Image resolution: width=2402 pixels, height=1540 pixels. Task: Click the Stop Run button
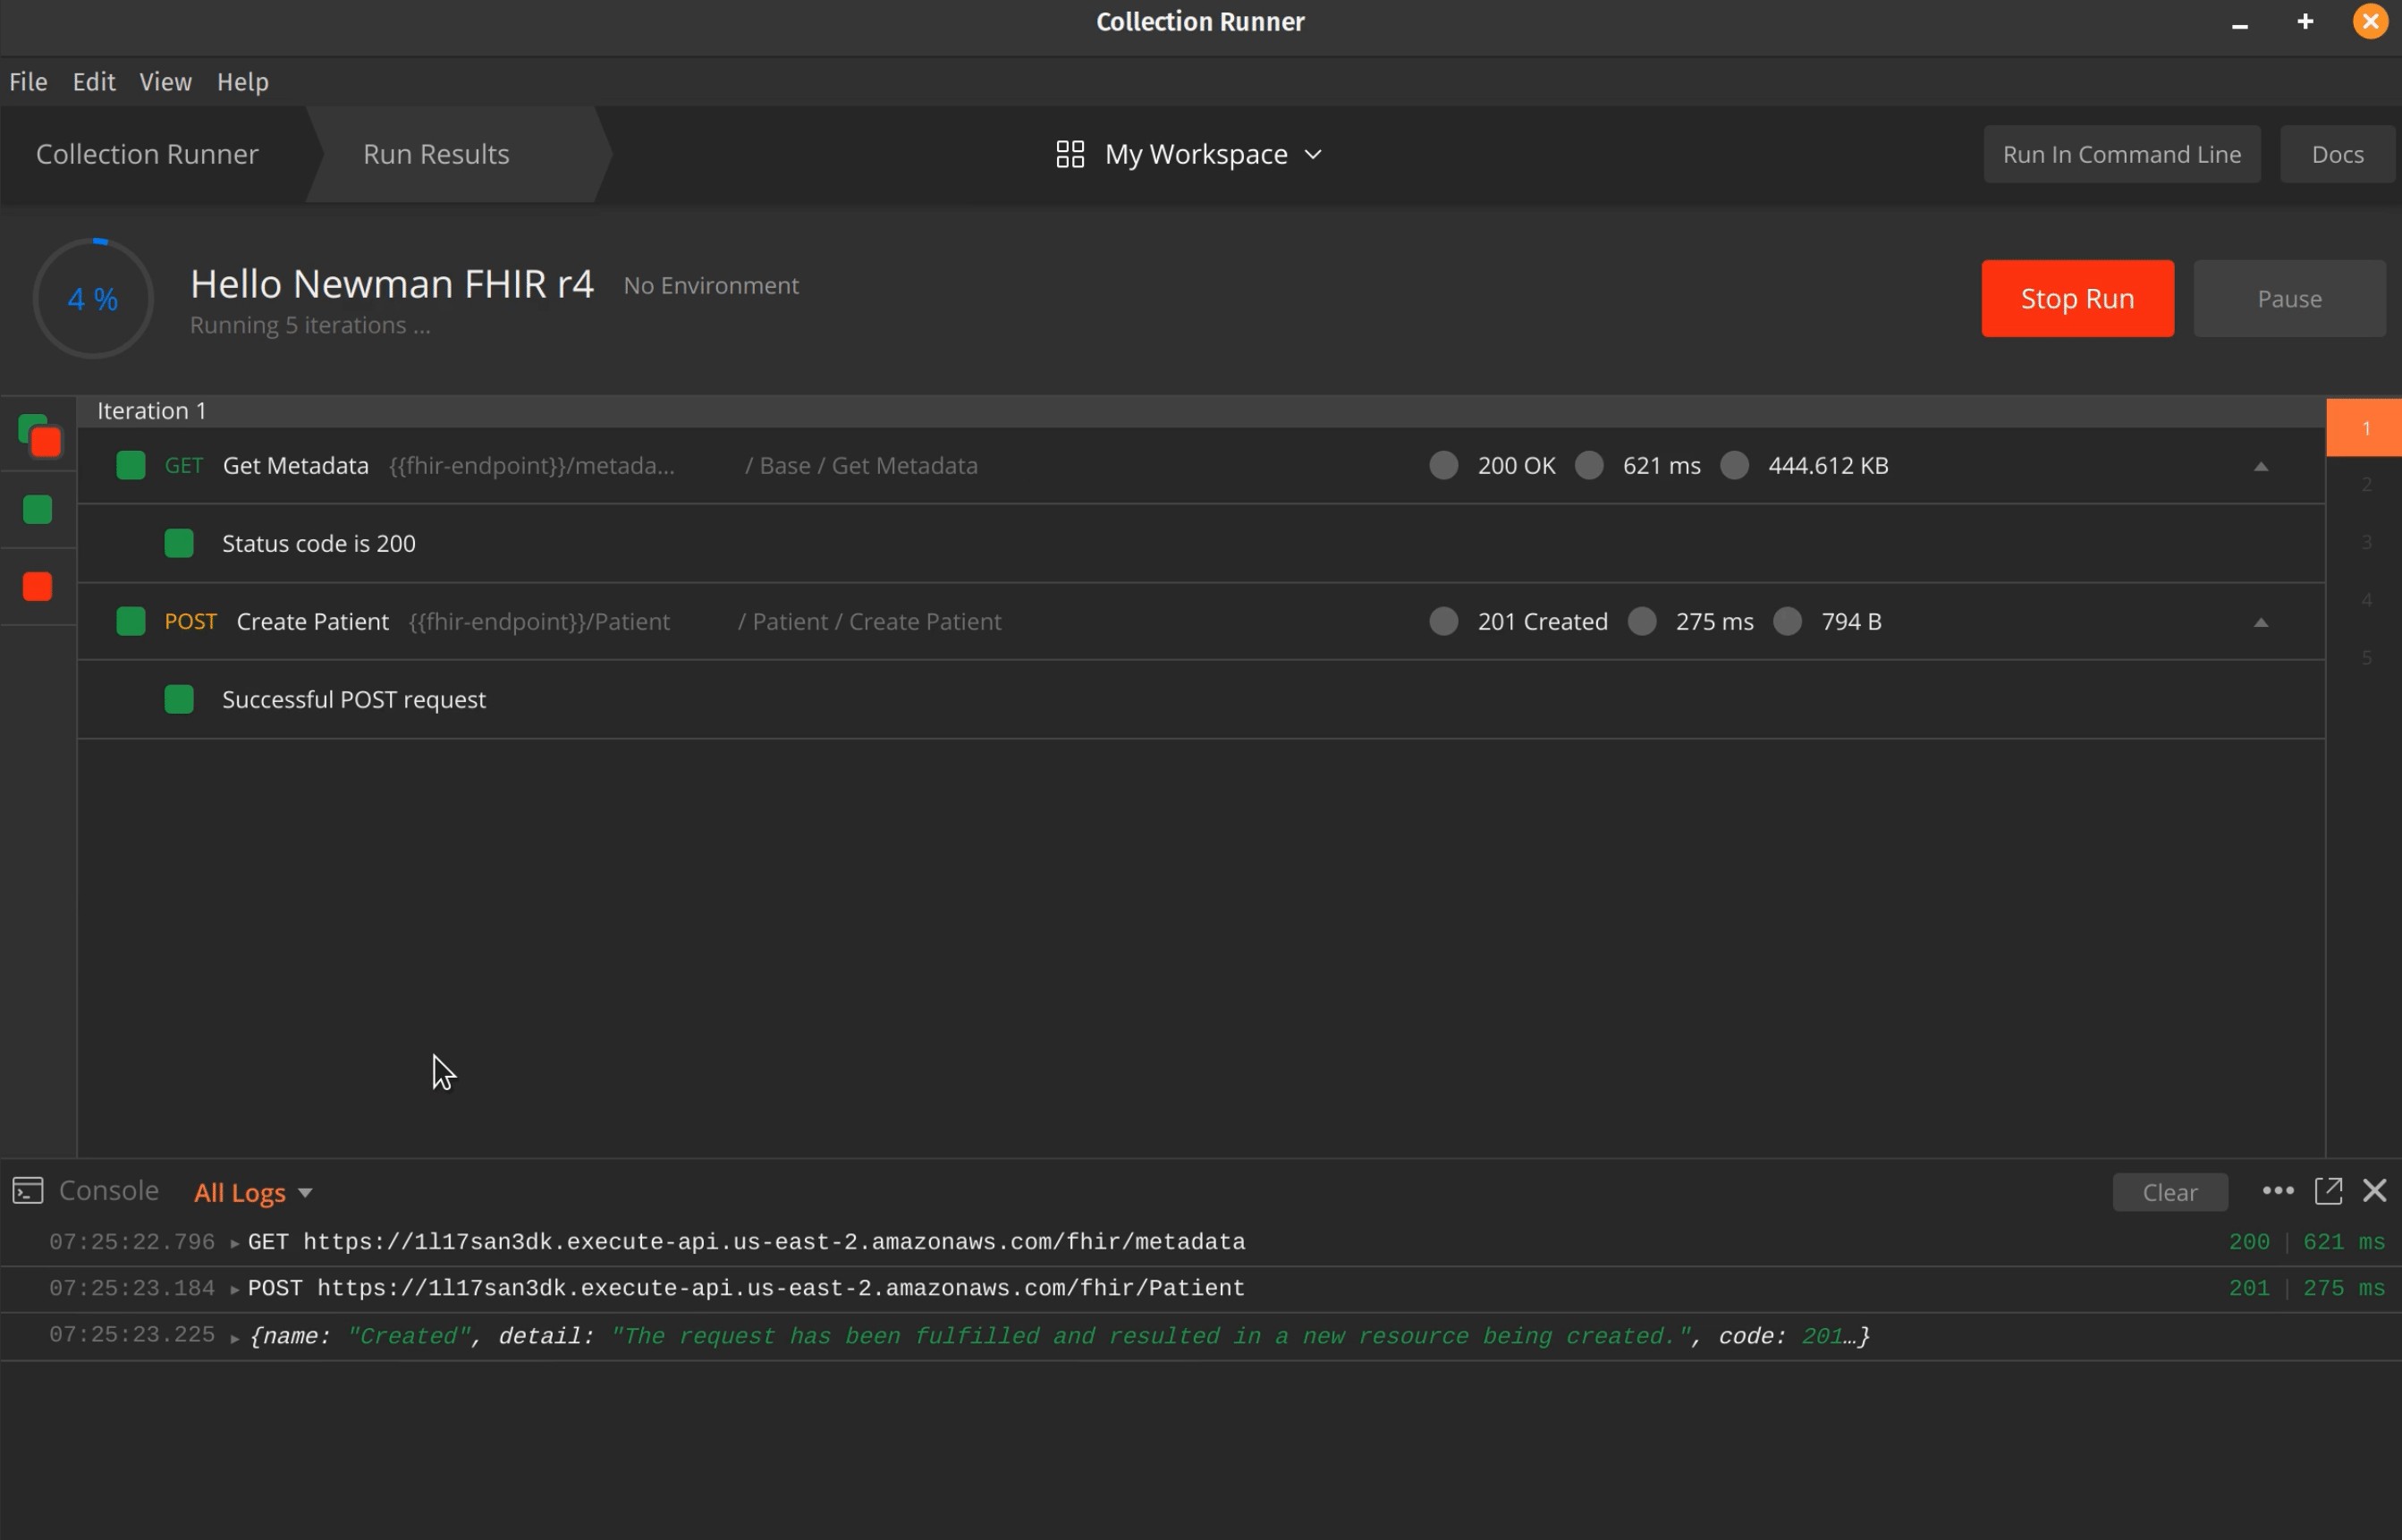pos(2076,298)
